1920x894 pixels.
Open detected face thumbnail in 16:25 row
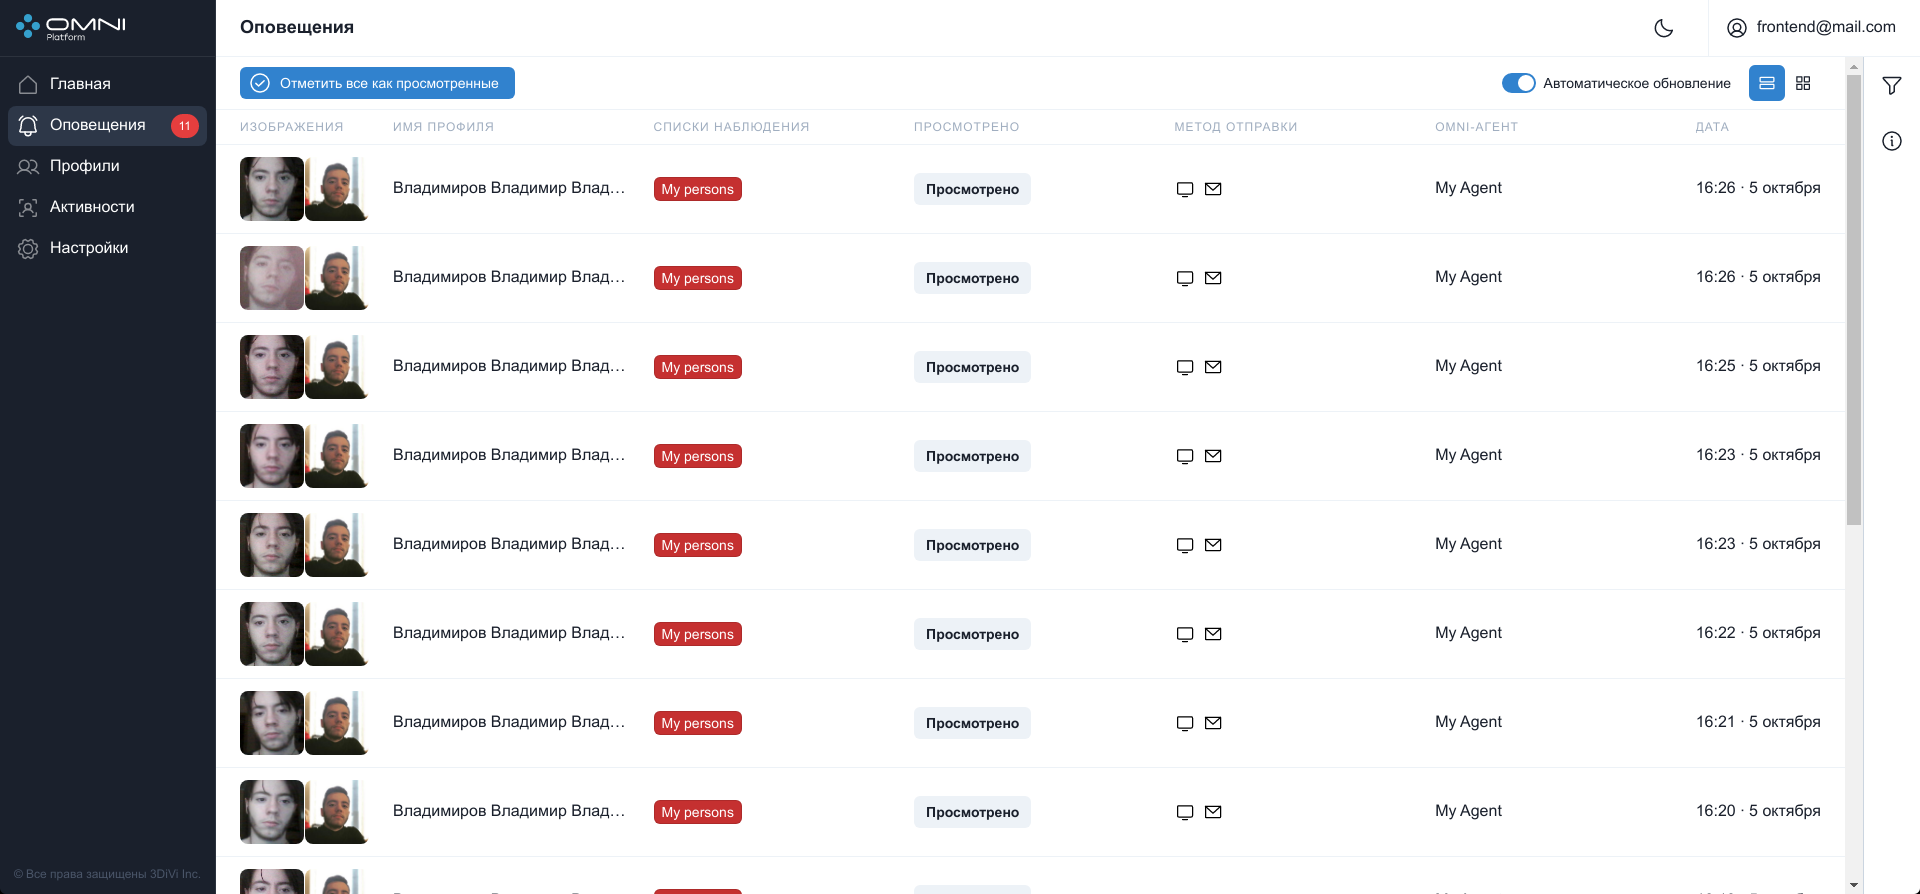click(272, 367)
